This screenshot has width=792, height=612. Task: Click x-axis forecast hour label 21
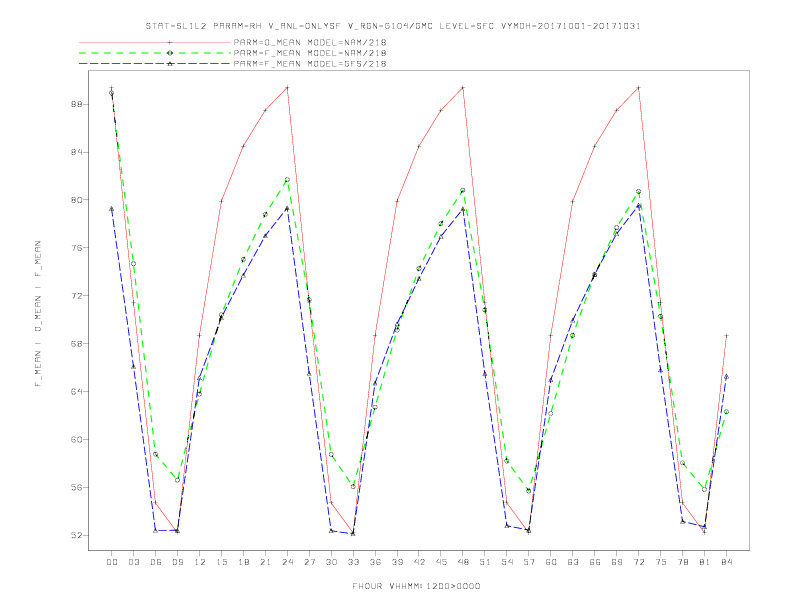pos(265,562)
